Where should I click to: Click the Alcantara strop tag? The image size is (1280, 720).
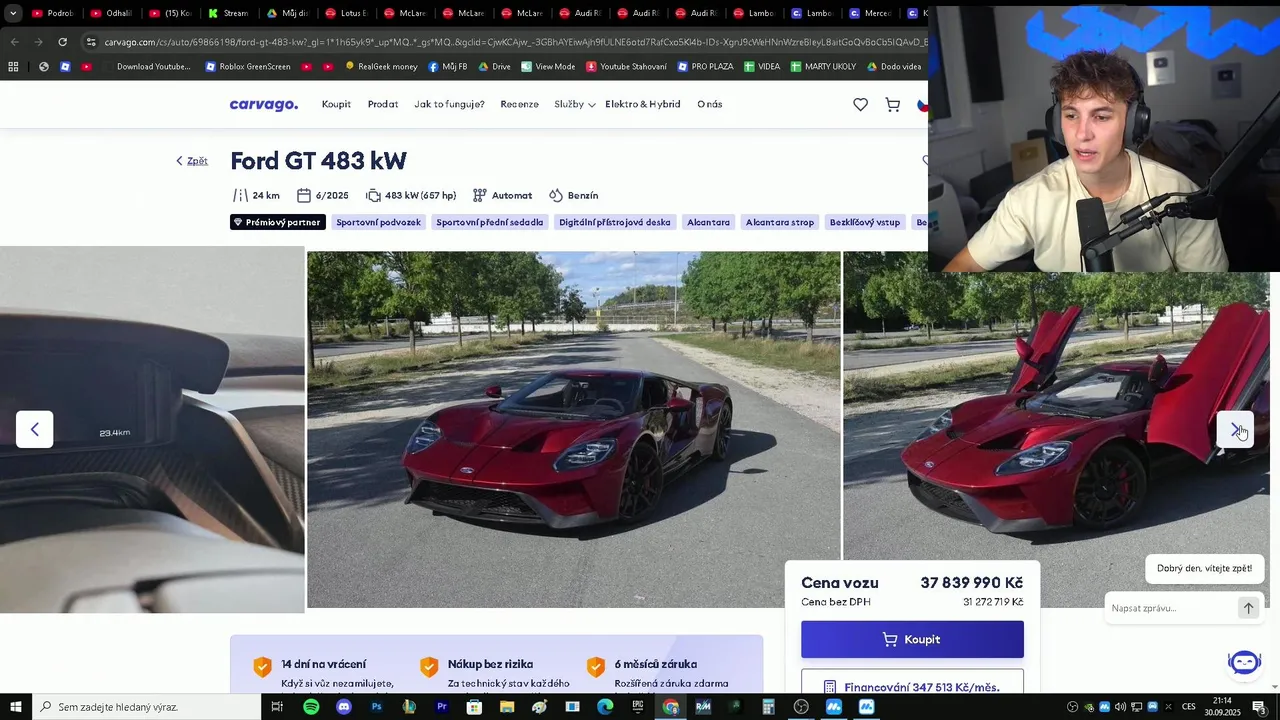click(780, 222)
